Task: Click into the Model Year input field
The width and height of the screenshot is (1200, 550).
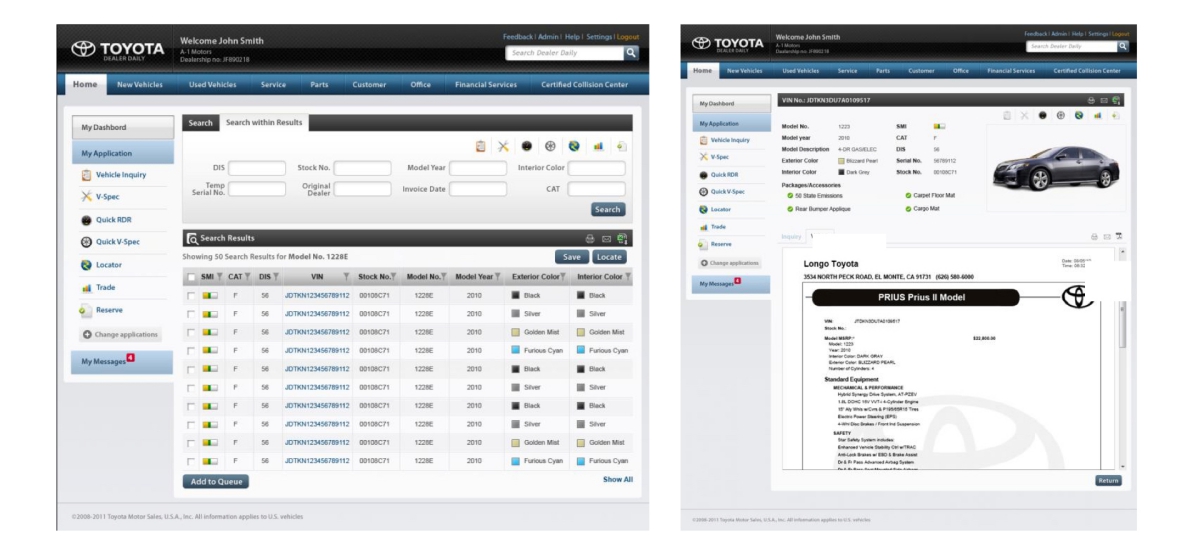Action: [x=477, y=168]
